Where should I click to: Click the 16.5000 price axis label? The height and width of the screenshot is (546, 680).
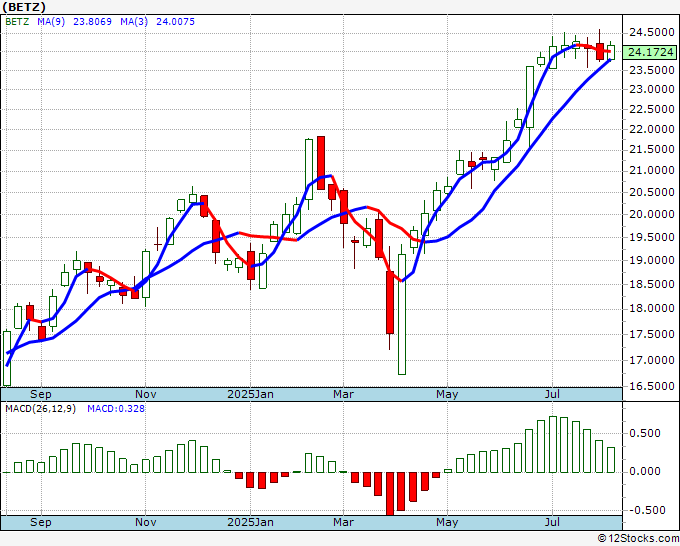[652, 386]
